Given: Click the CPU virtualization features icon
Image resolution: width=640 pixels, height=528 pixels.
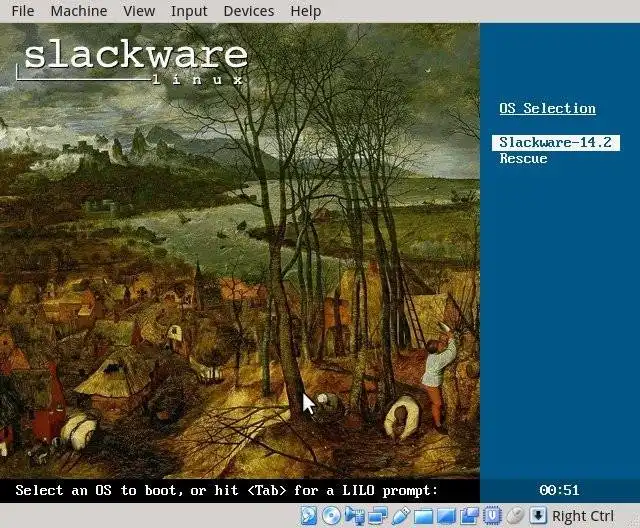Looking at the screenshot, I should pyautogui.click(x=492, y=516).
